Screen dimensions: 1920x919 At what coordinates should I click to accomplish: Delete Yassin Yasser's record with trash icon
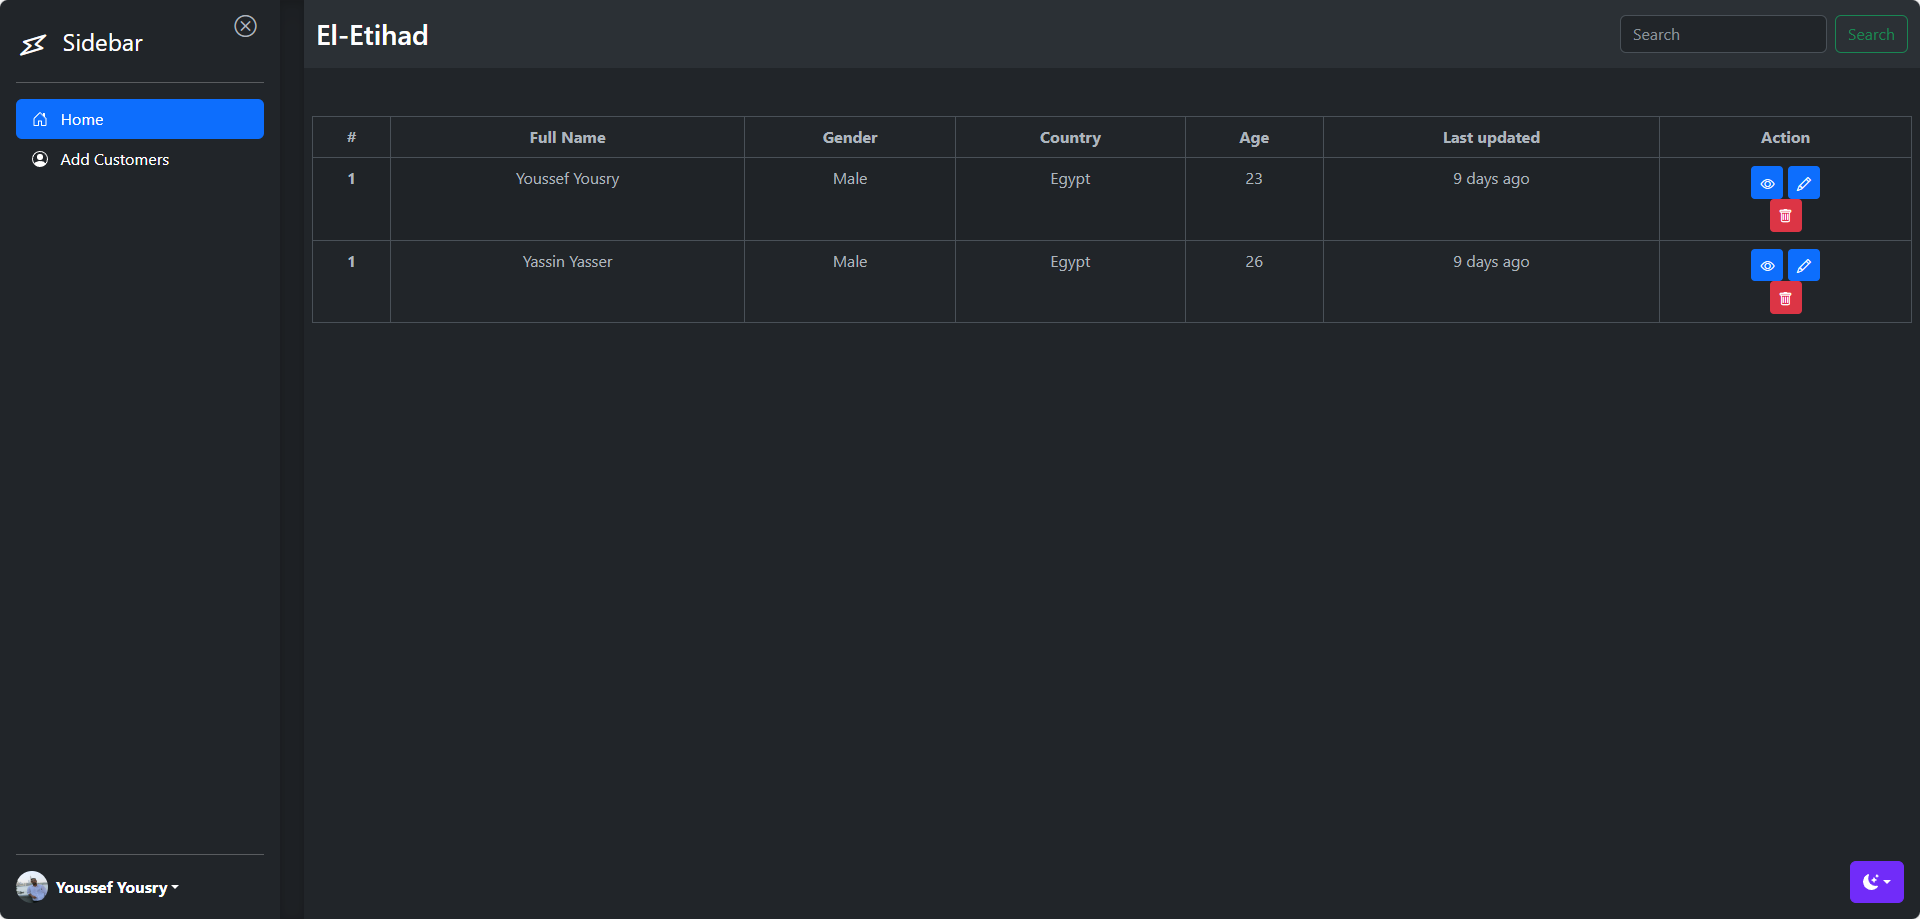1785,299
